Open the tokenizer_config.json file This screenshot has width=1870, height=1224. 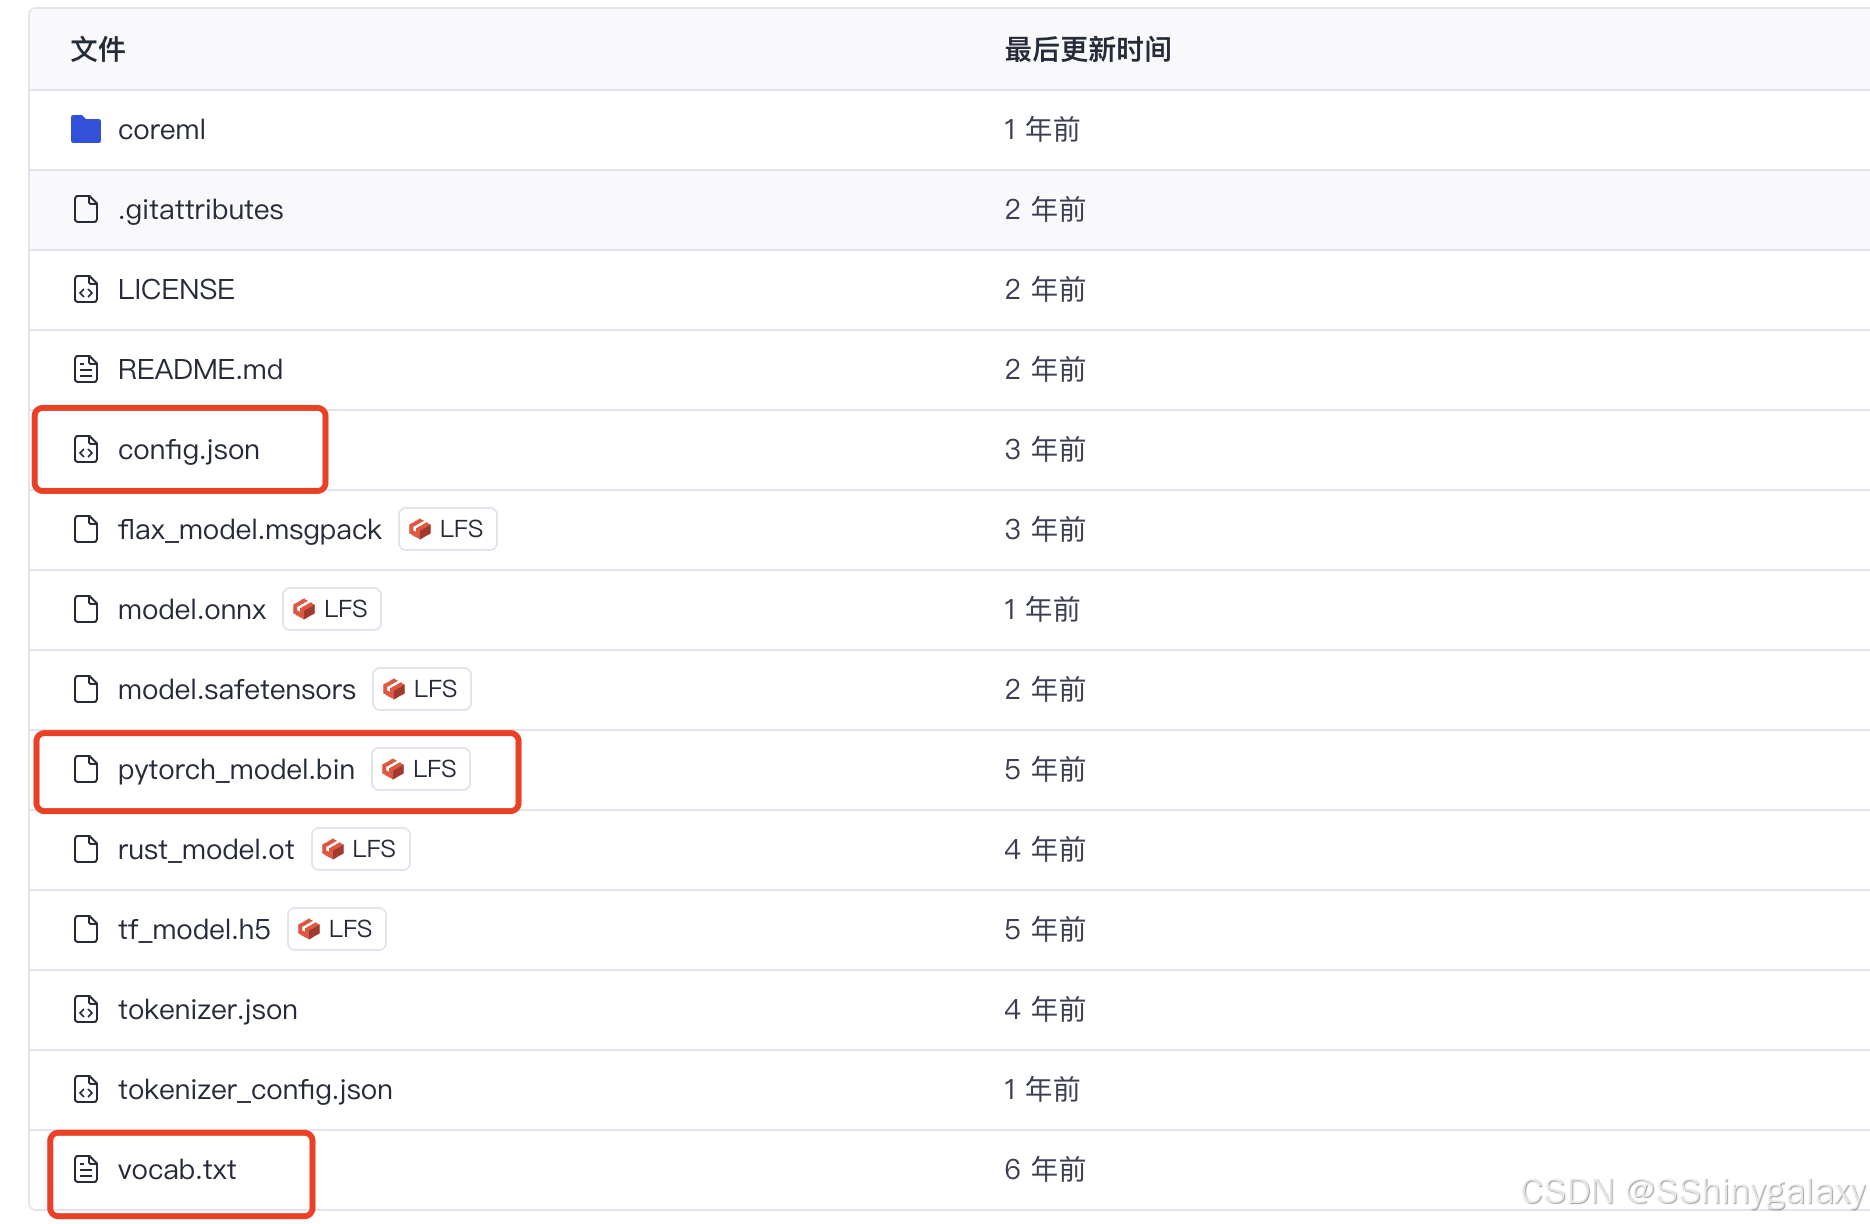pos(255,1090)
